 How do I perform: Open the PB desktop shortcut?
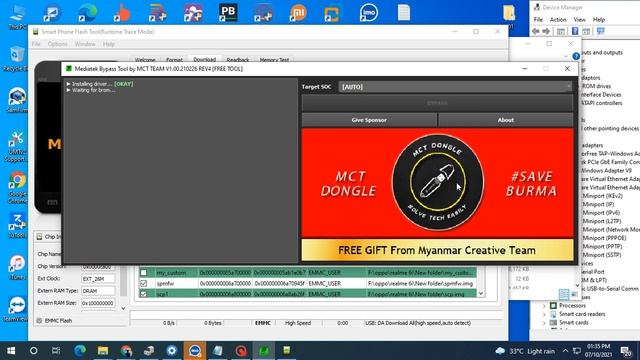[228, 12]
